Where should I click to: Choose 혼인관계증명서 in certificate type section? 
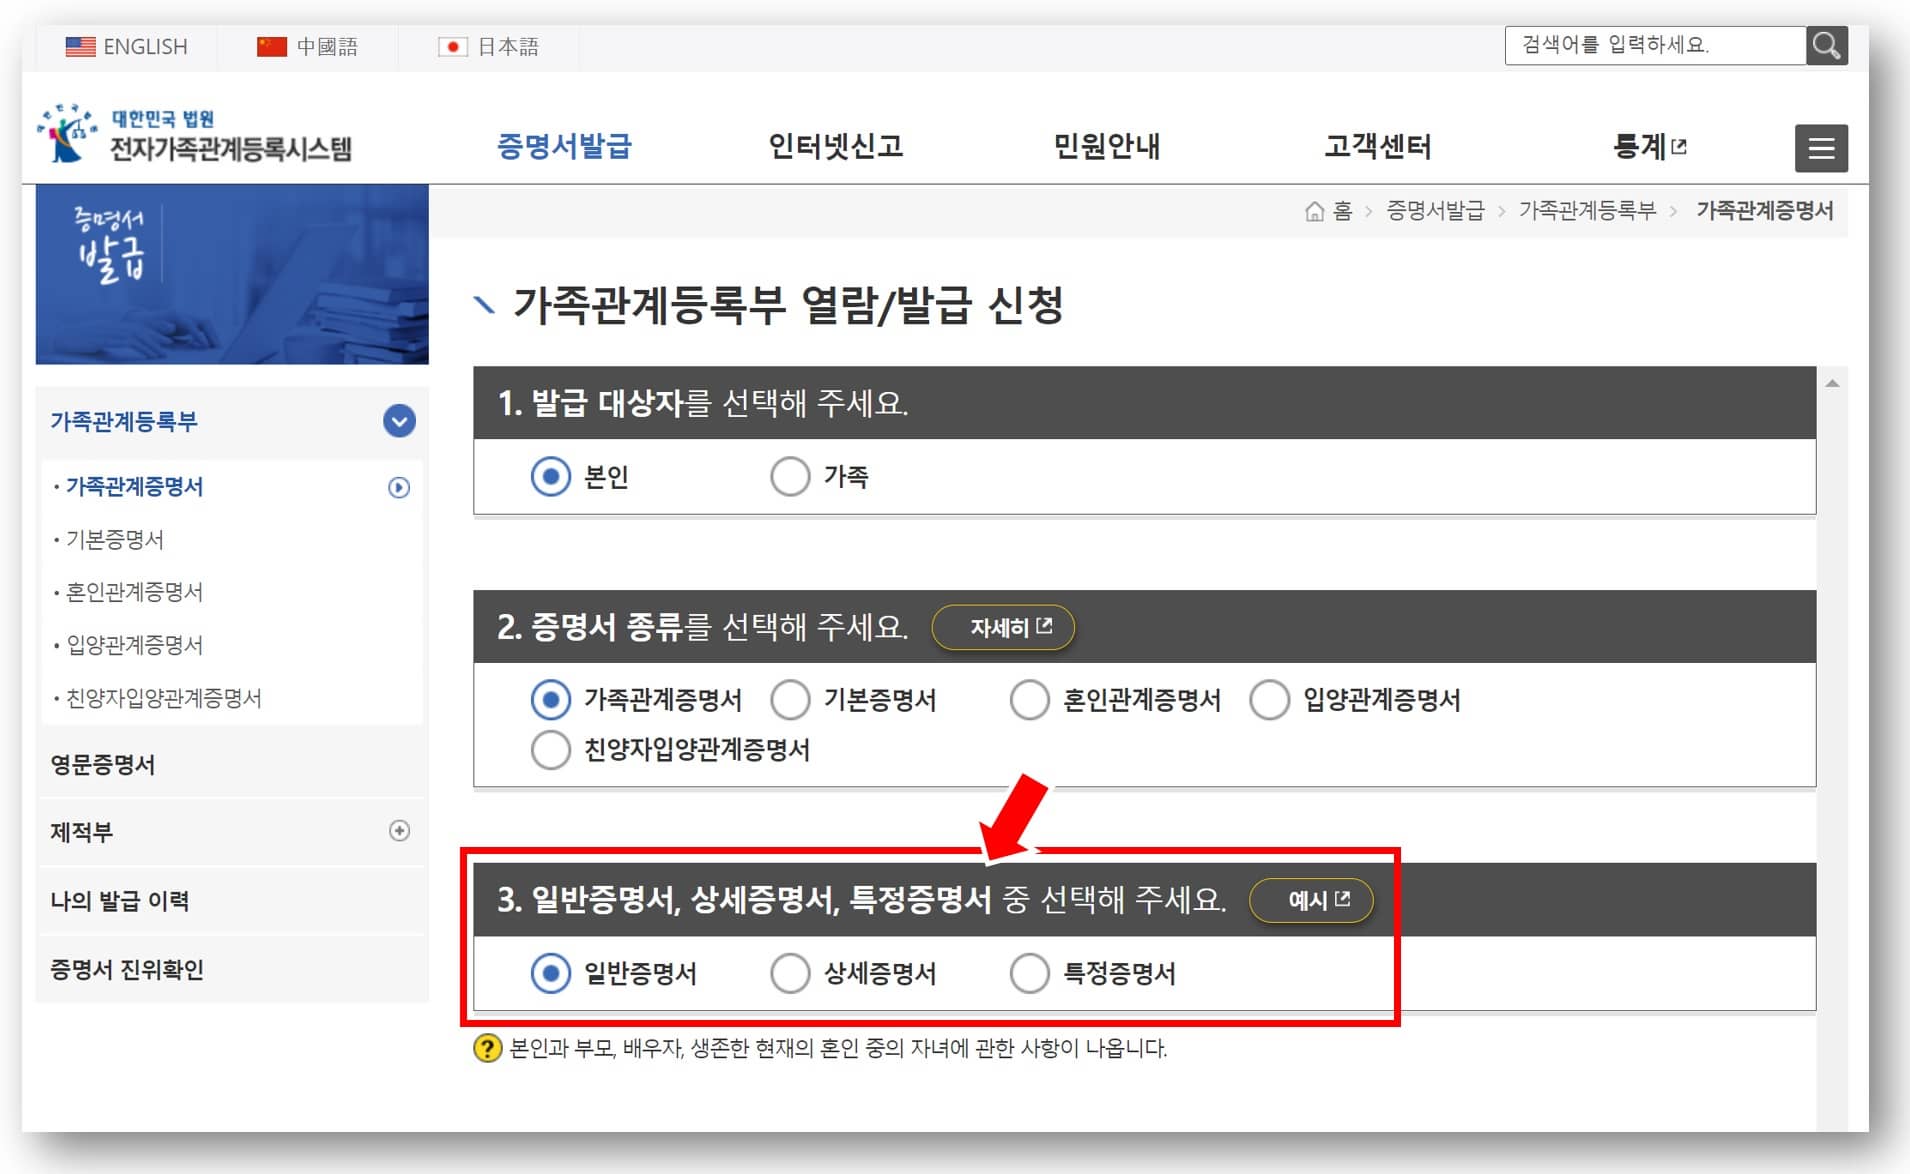[x=1031, y=700]
